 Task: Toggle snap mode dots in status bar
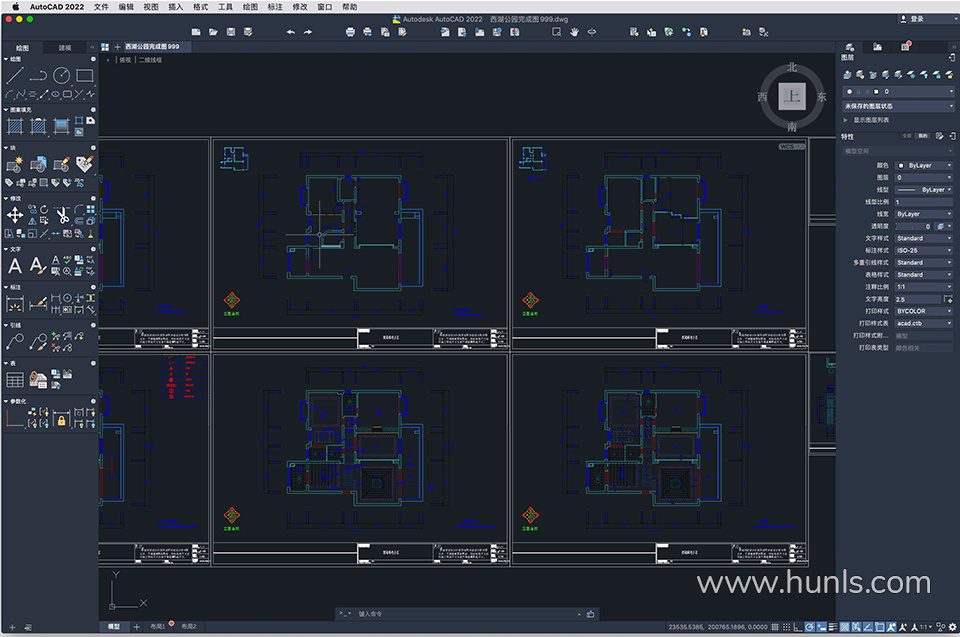(787, 627)
